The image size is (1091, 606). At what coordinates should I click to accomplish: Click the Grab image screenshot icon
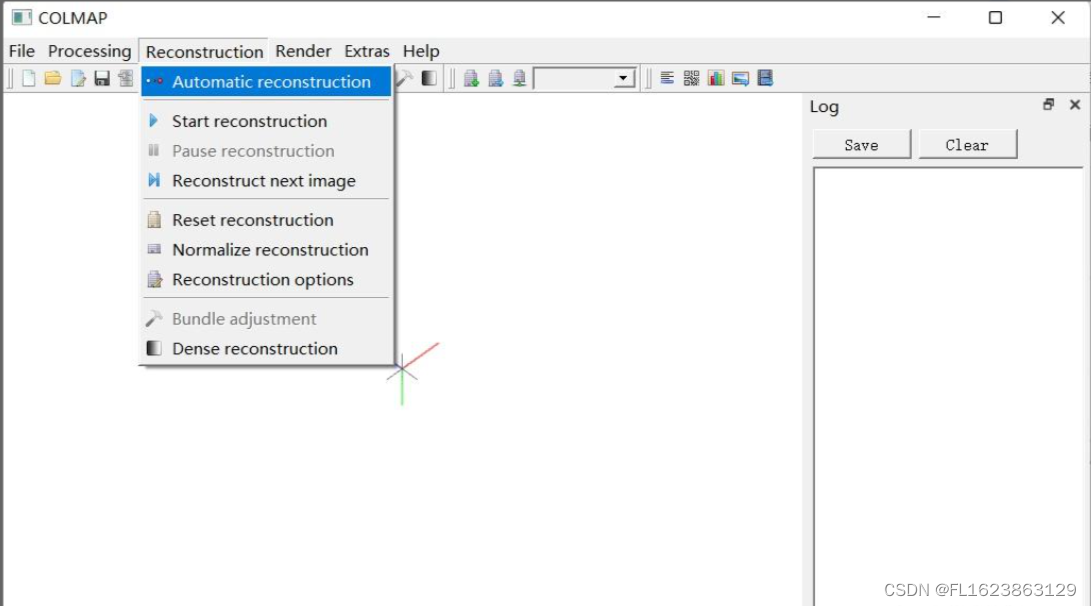(740, 78)
